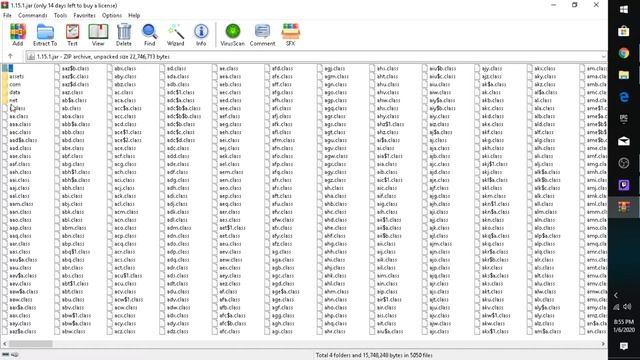This screenshot has height=360, width=640.
Task: Launch Microsoft Store from taskbar
Action: (x=624, y=31)
